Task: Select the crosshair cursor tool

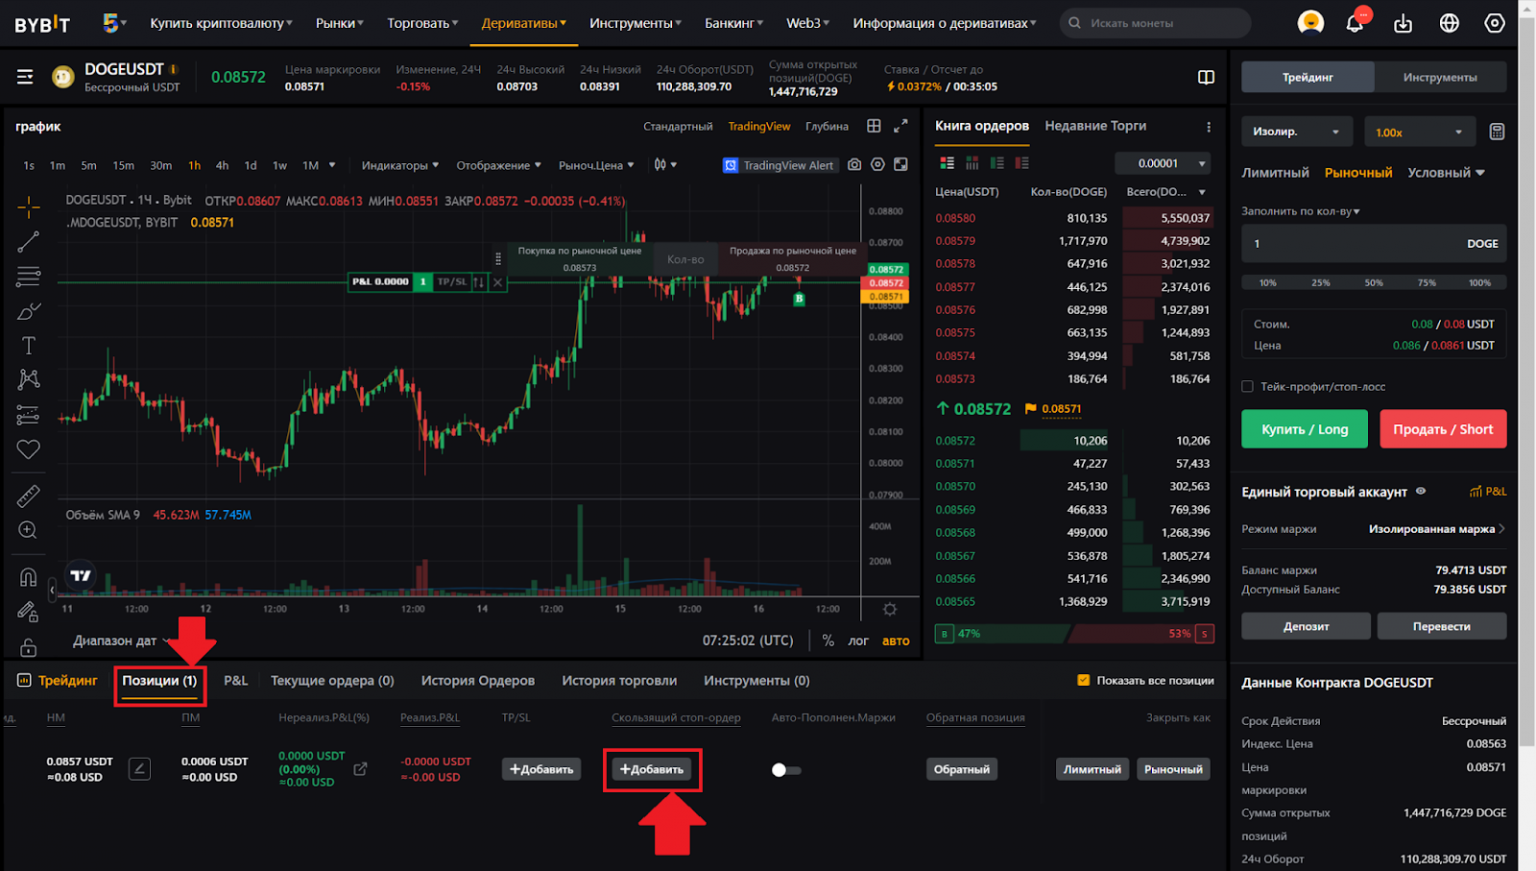Action: [x=28, y=207]
